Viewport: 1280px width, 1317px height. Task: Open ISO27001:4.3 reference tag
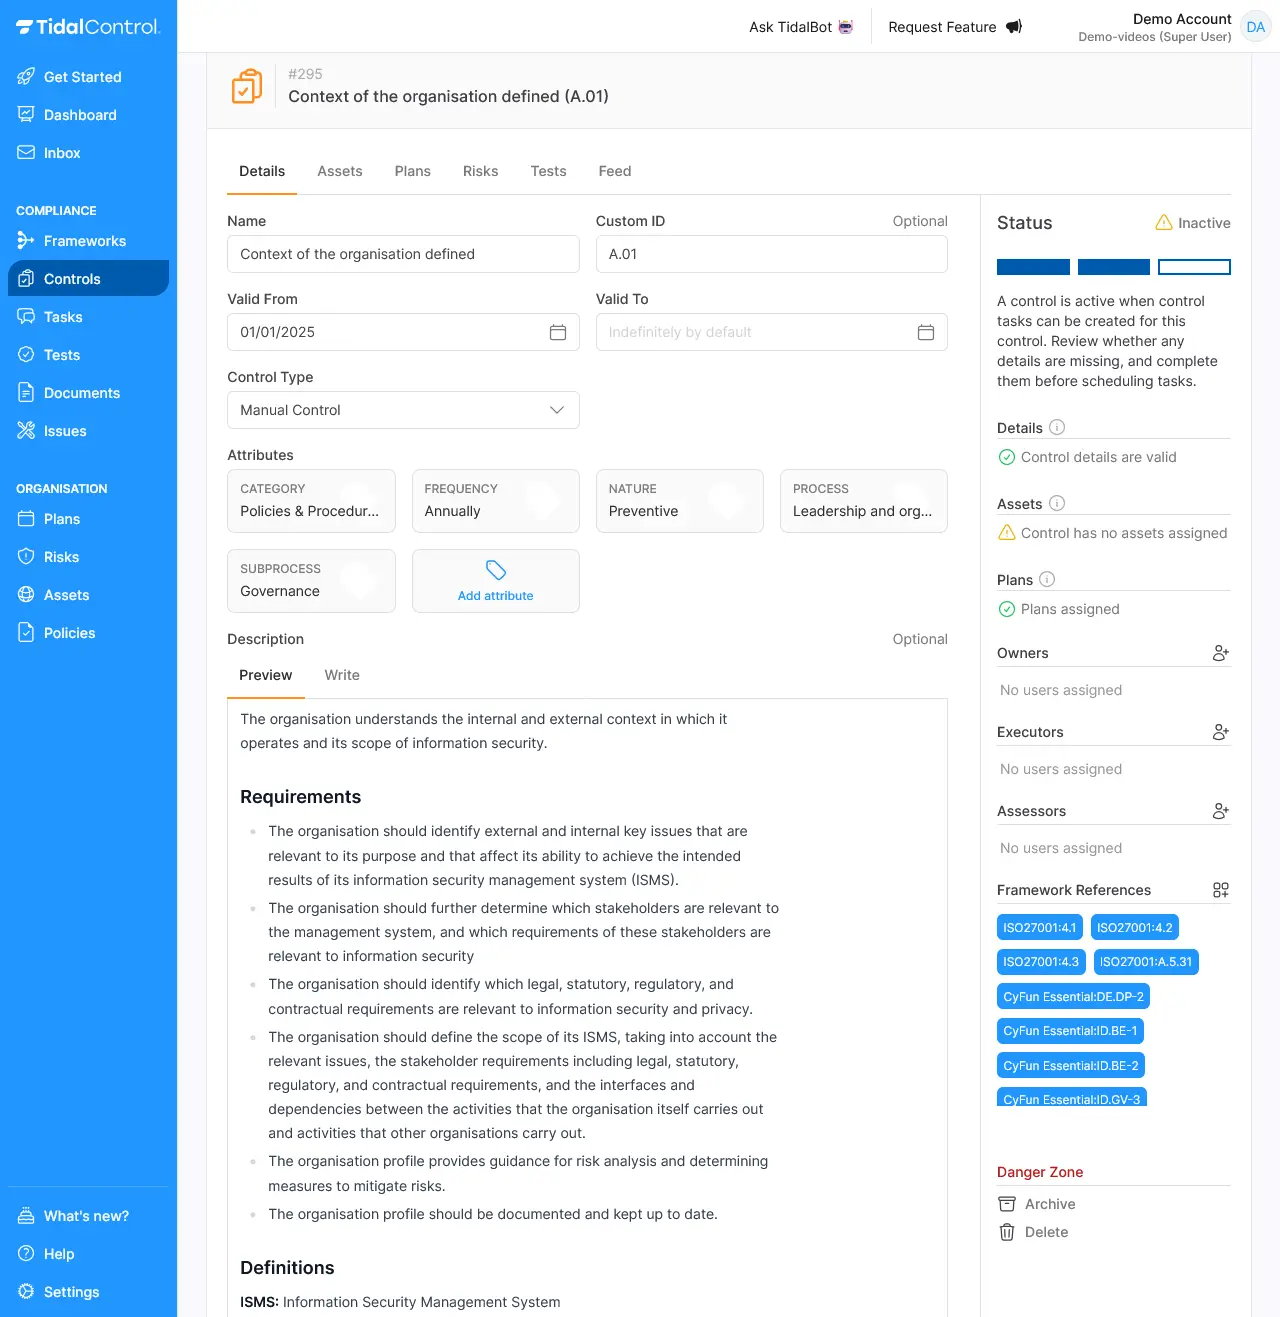(1041, 962)
